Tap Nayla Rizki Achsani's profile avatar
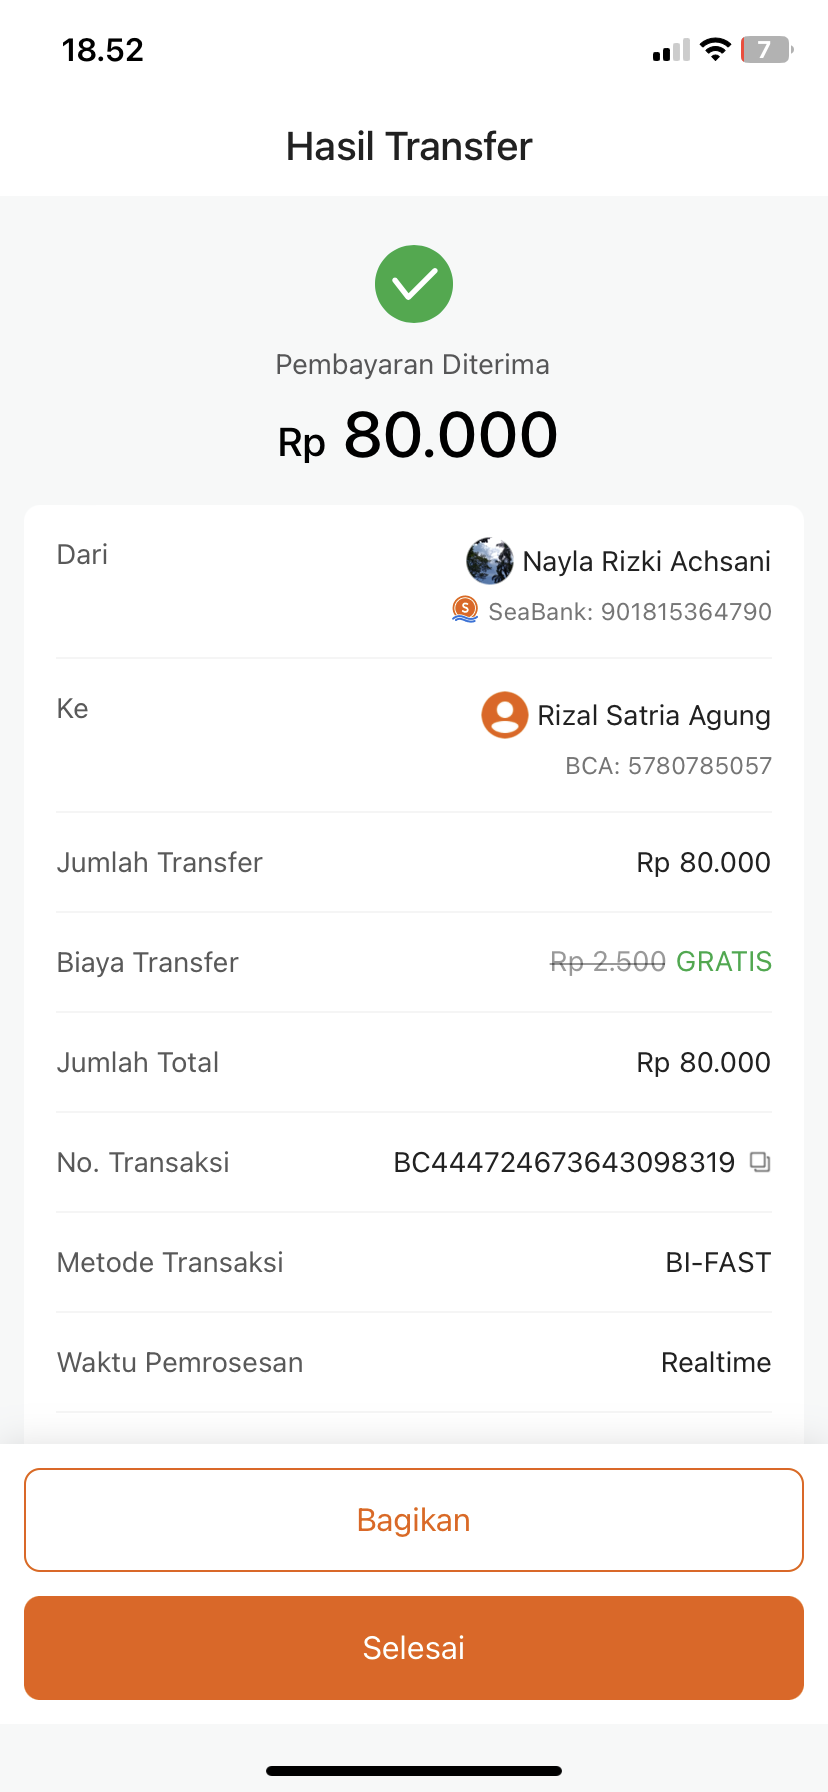828x1792 pixels. pyautogui.click(x=489, y=561)
